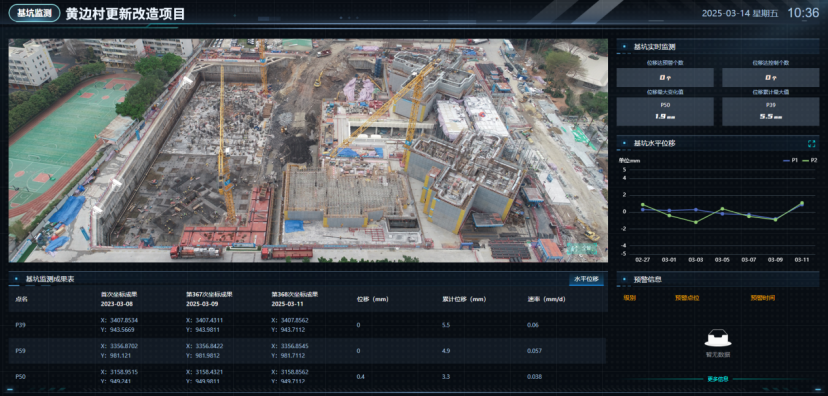828x396 pixels.
Task: Click the 位移 (mm) column header
Action: (x=373, y=299)
